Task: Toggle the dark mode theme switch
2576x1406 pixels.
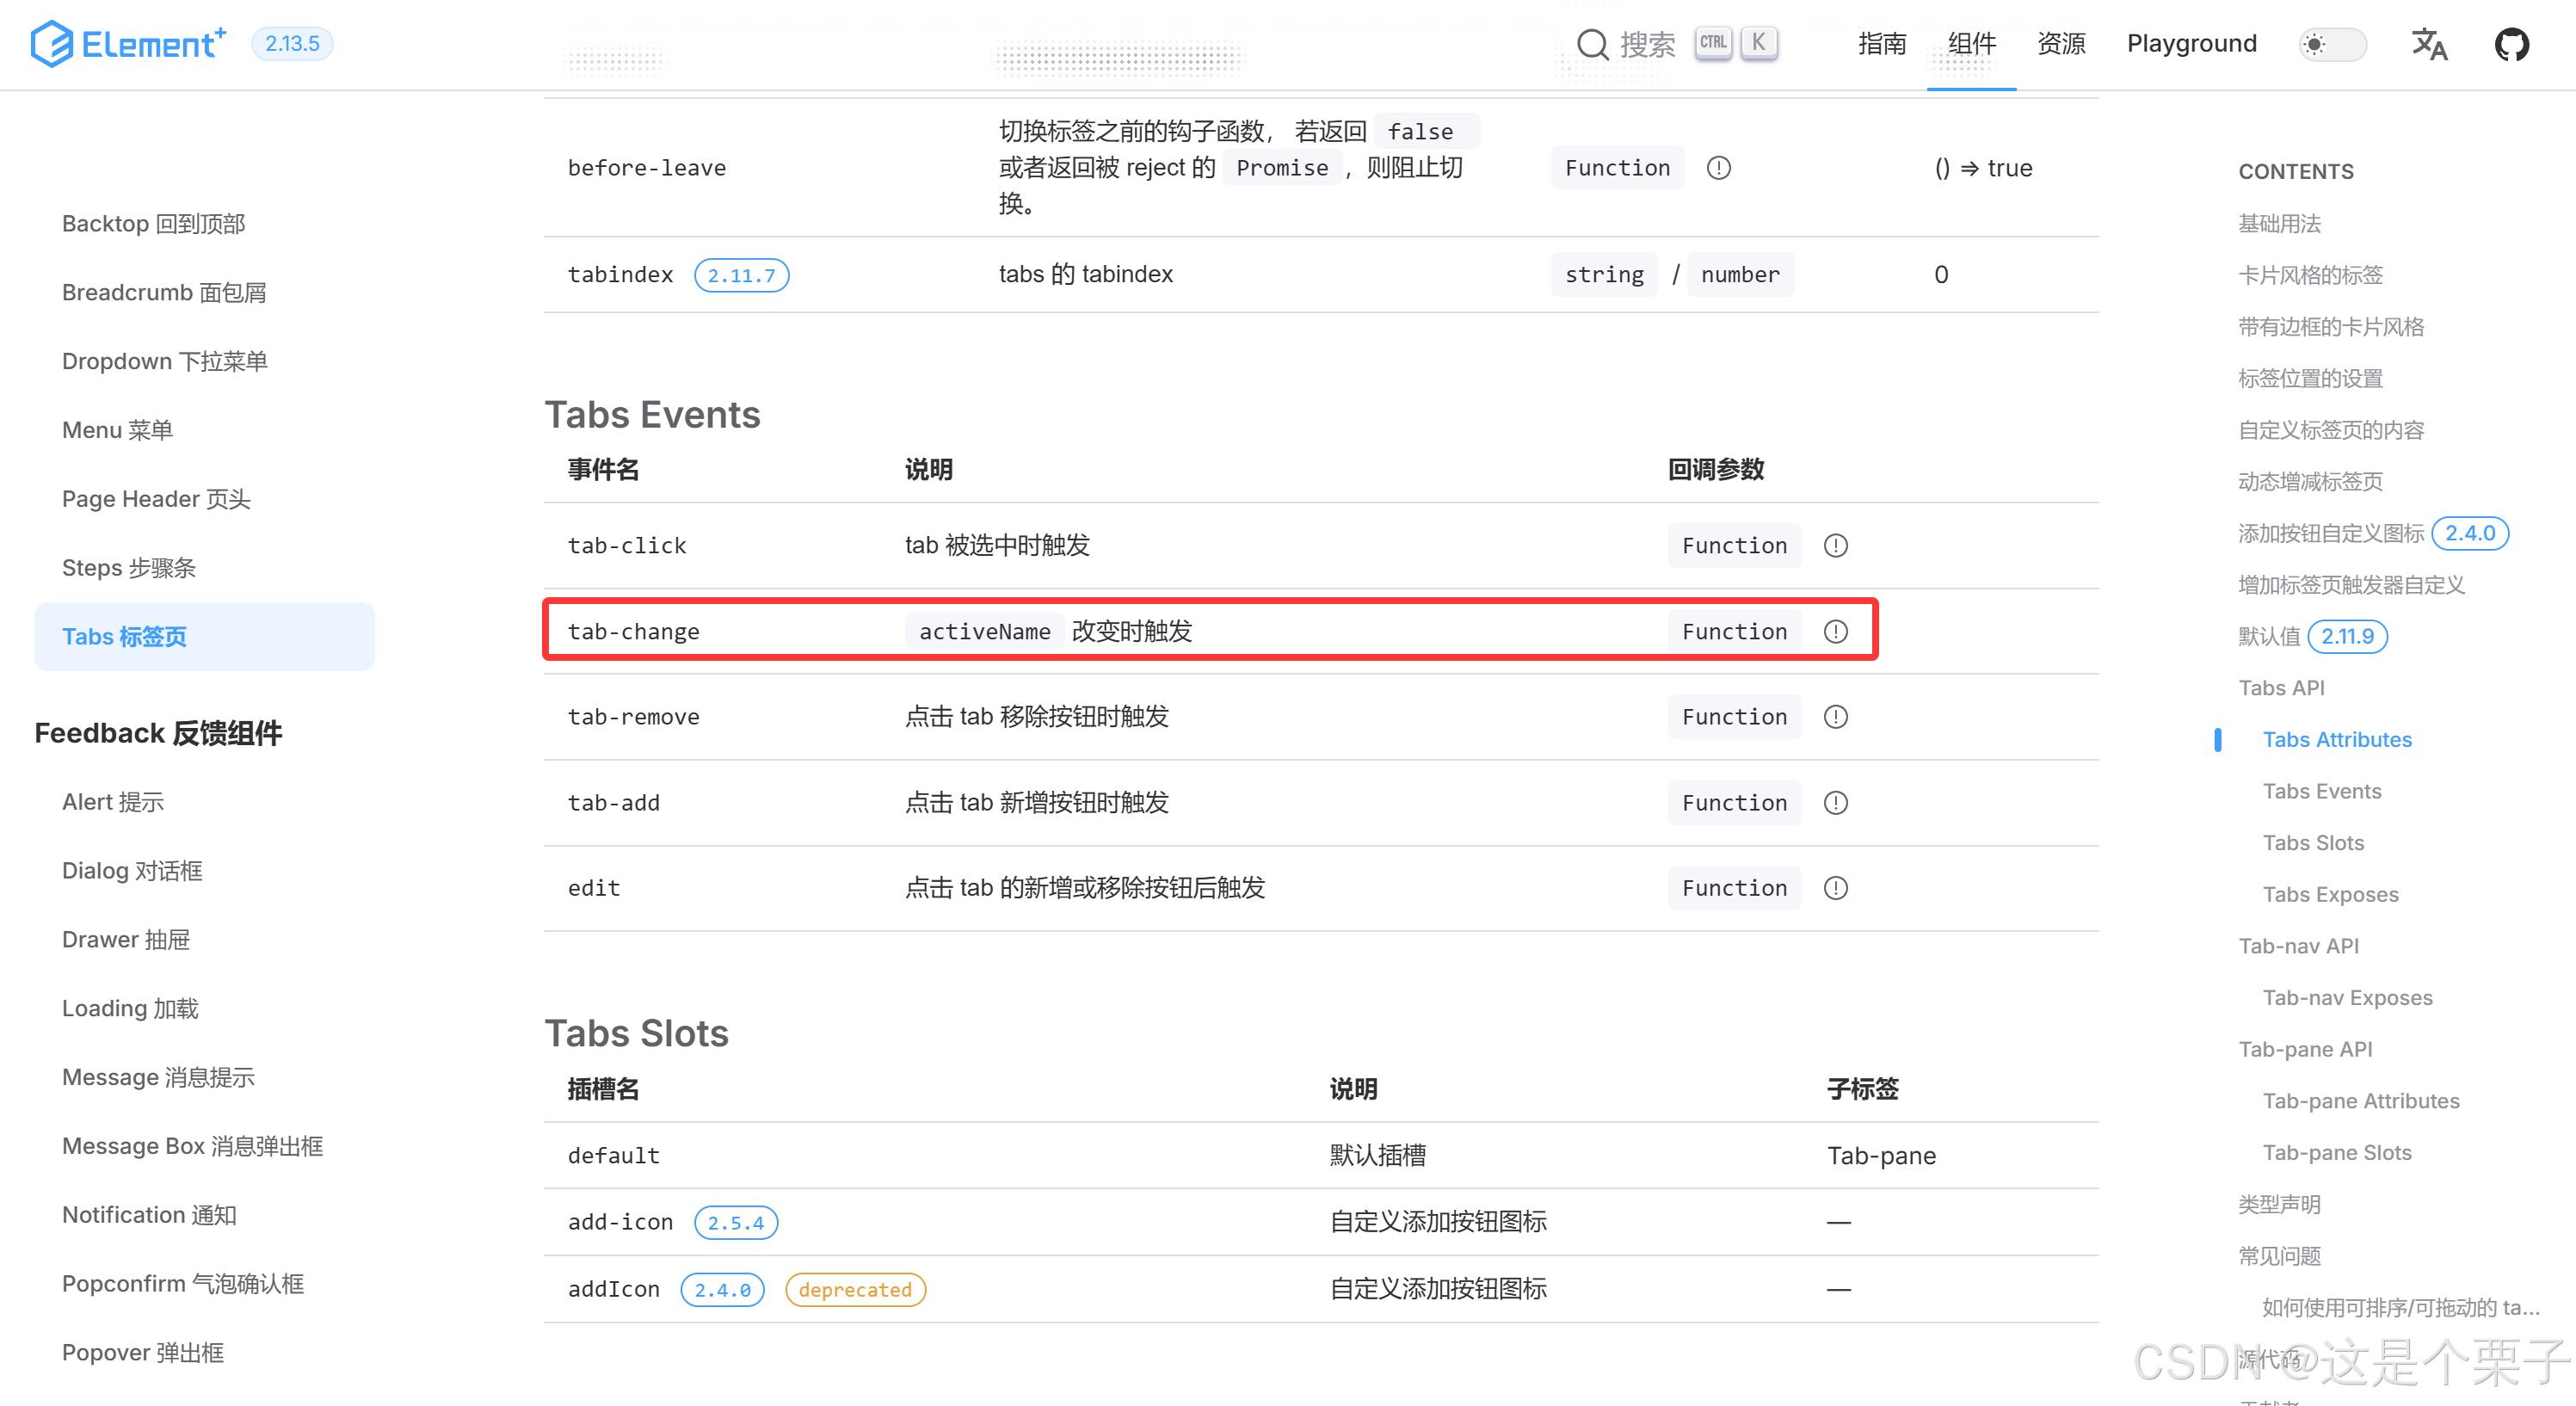Action: (x=2332, y=44)
